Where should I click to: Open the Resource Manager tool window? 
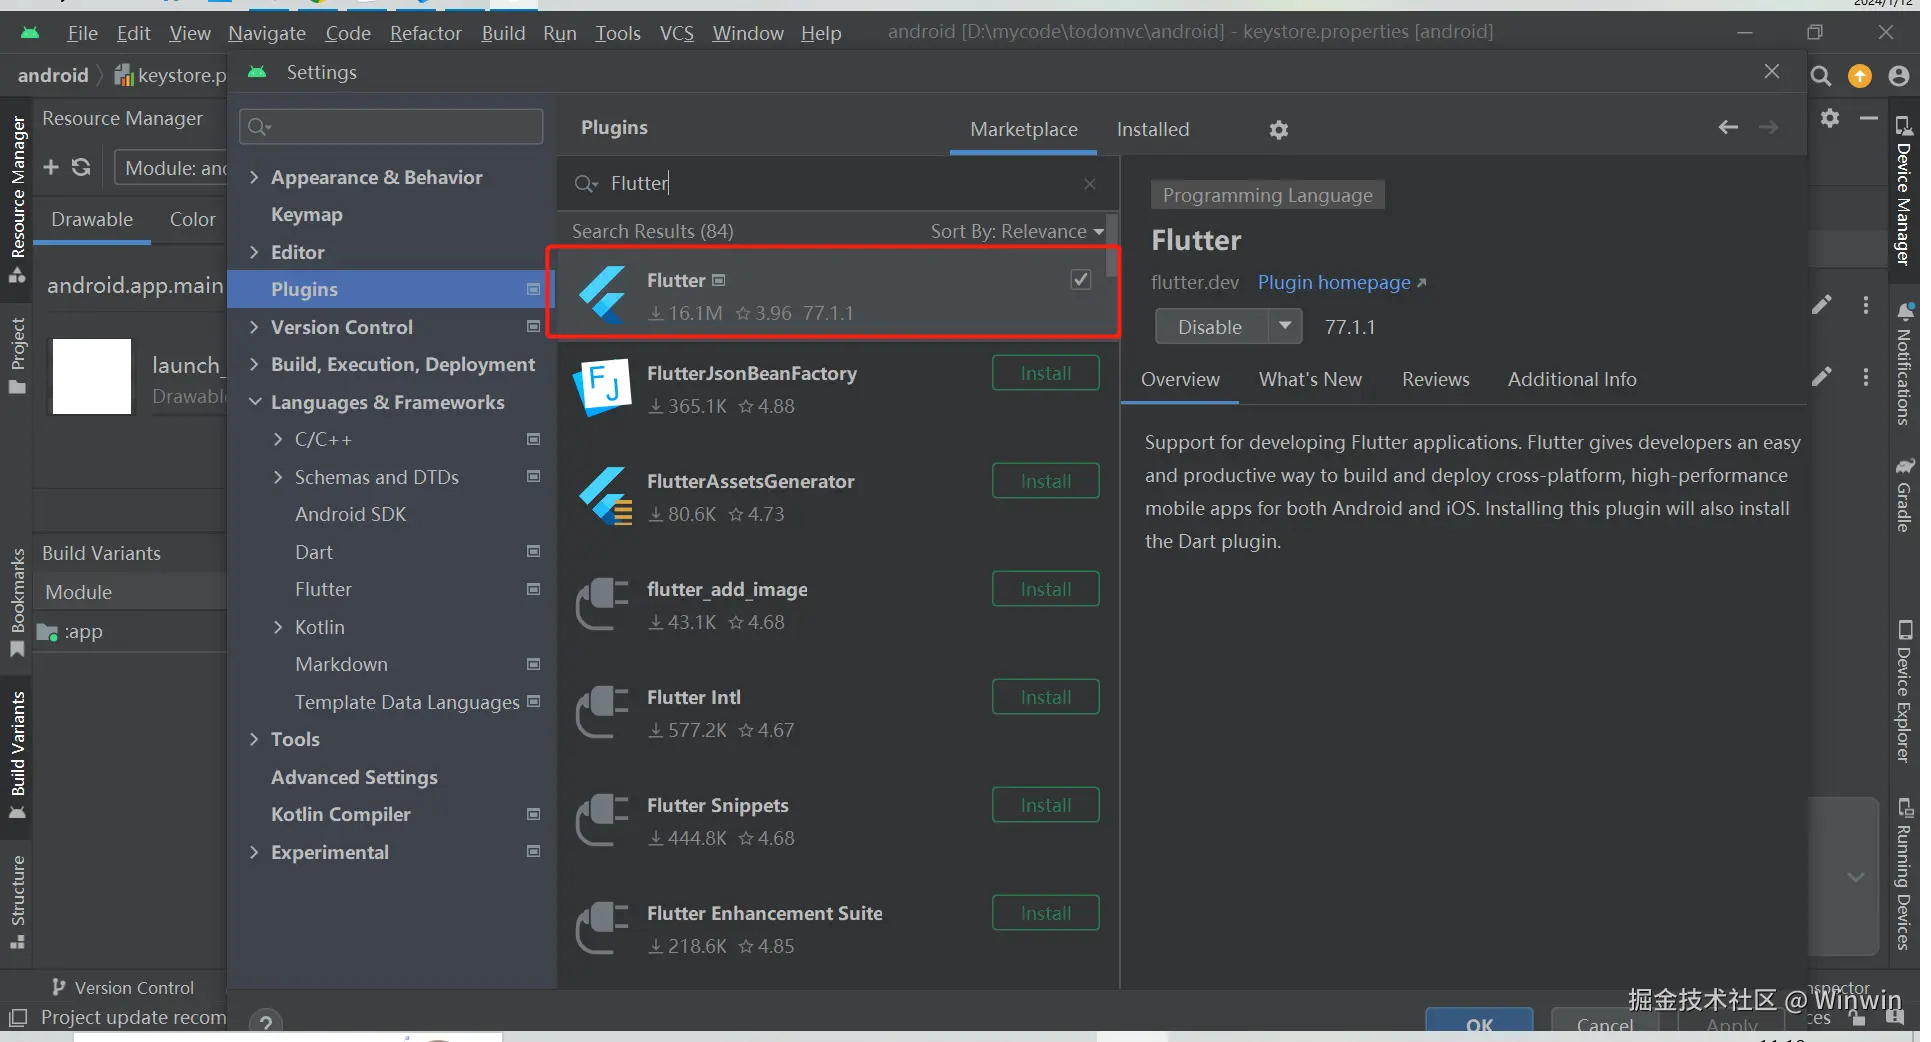click(x=17, y=199)
